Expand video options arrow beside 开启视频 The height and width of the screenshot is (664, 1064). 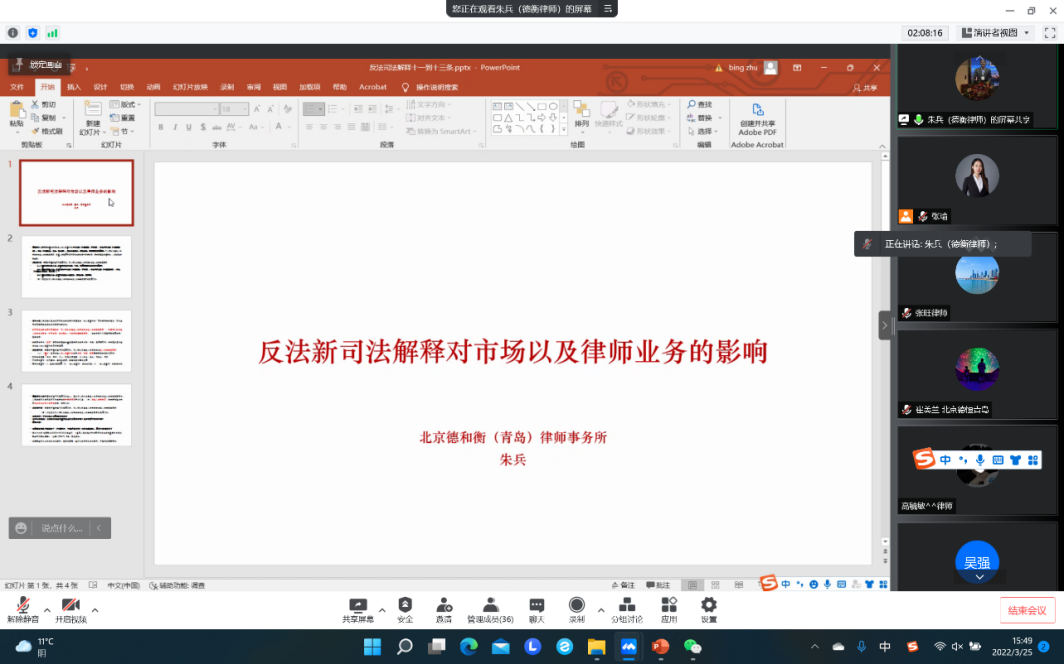tap(95, 609)
